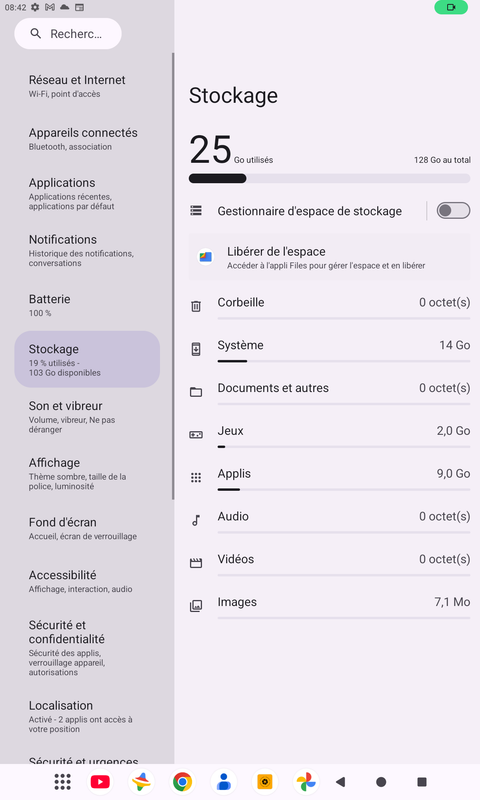This screenshot has height=800, width=480.
Task: Tap the recent apps square button
Action: coord(422,782)
